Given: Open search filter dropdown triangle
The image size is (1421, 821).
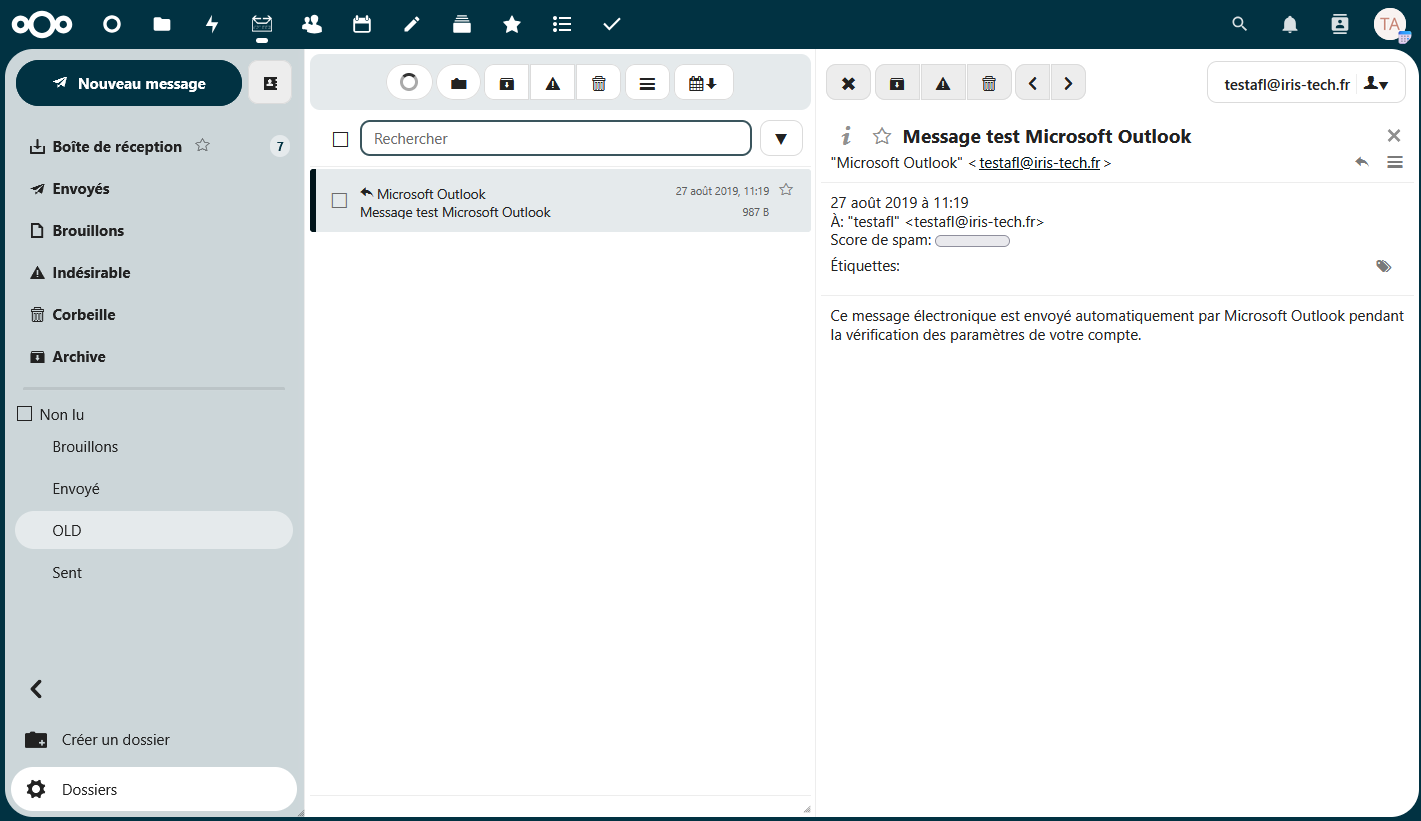Looking at the screenshot, I should [x=781, y=138].
